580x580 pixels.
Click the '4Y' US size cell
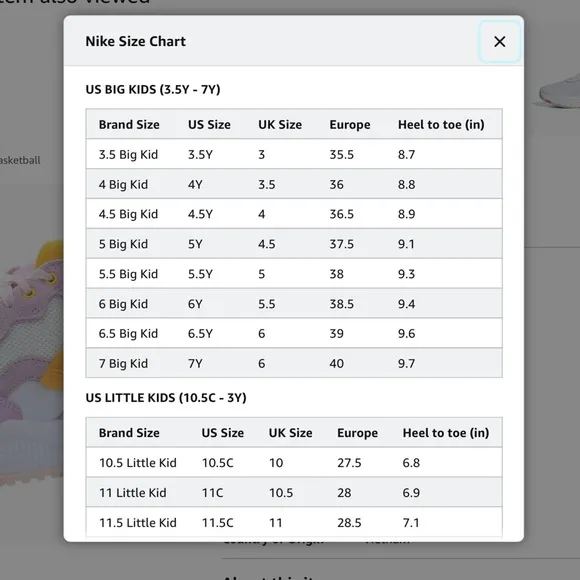click(195, 184)
